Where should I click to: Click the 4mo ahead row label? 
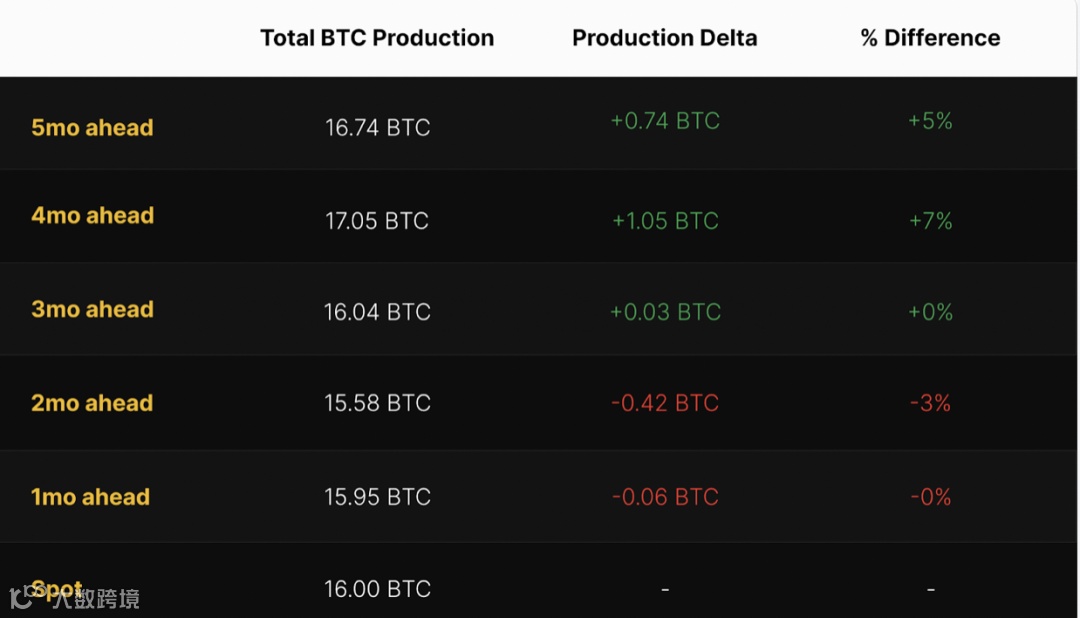[x=92, y=216]
